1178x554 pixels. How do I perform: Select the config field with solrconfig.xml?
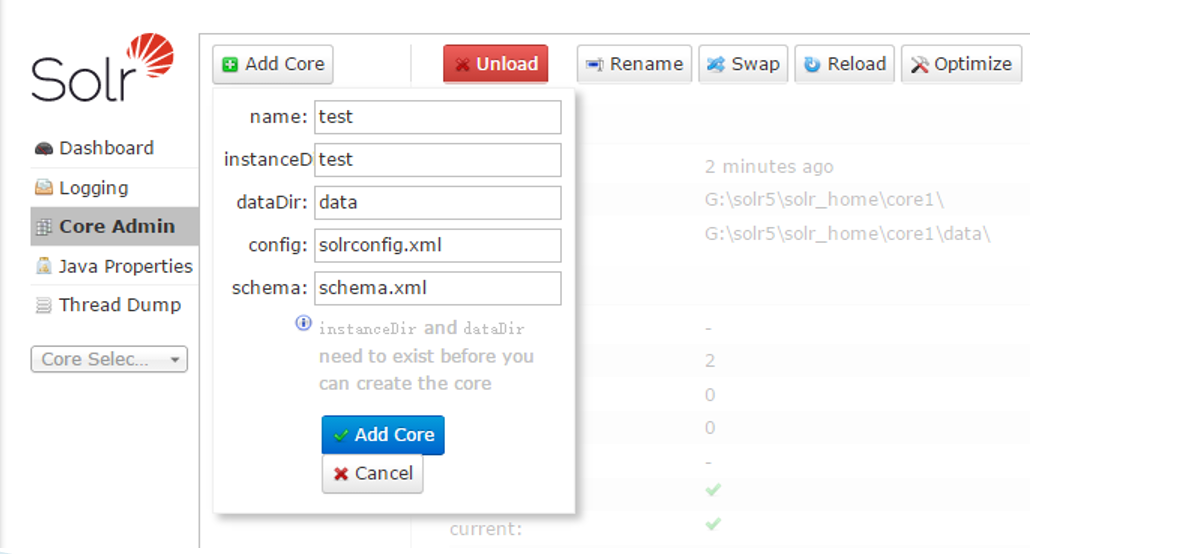[x=437, y=245]
